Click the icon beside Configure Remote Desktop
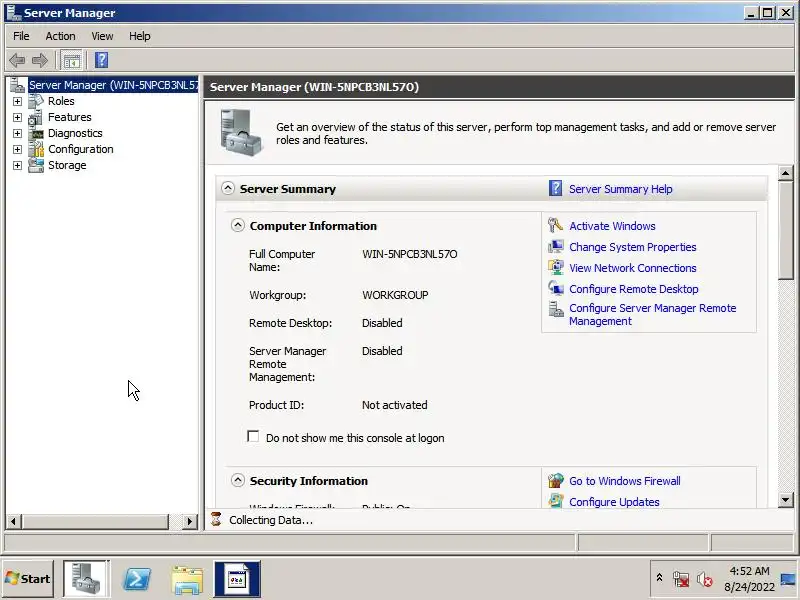The image size is (800, 600). coord(555,288)
